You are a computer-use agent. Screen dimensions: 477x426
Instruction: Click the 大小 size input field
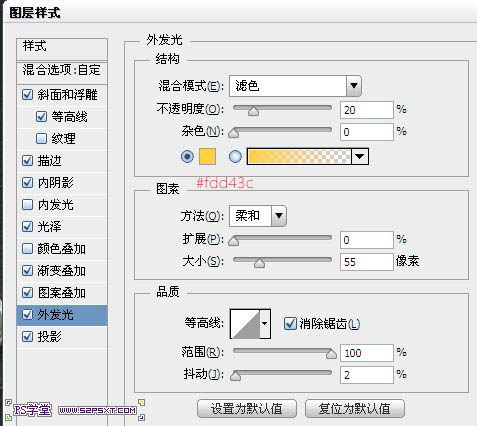click(x=366, y=262)
